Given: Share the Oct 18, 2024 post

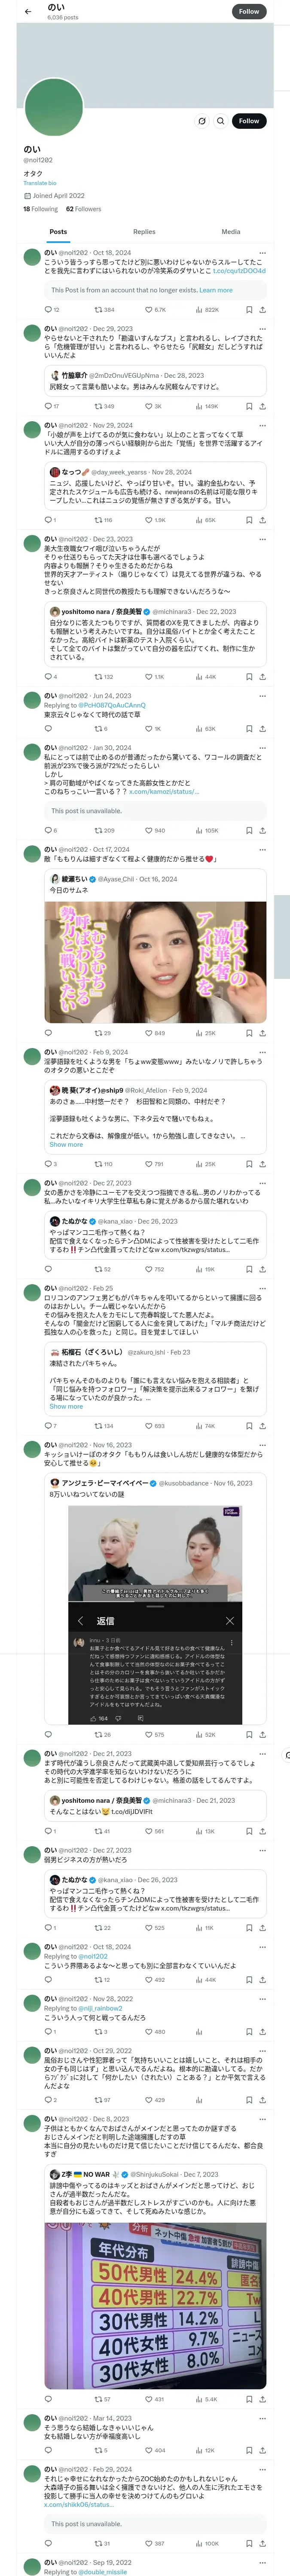Looking at the screenshot, I should click(x=262, y=310).
